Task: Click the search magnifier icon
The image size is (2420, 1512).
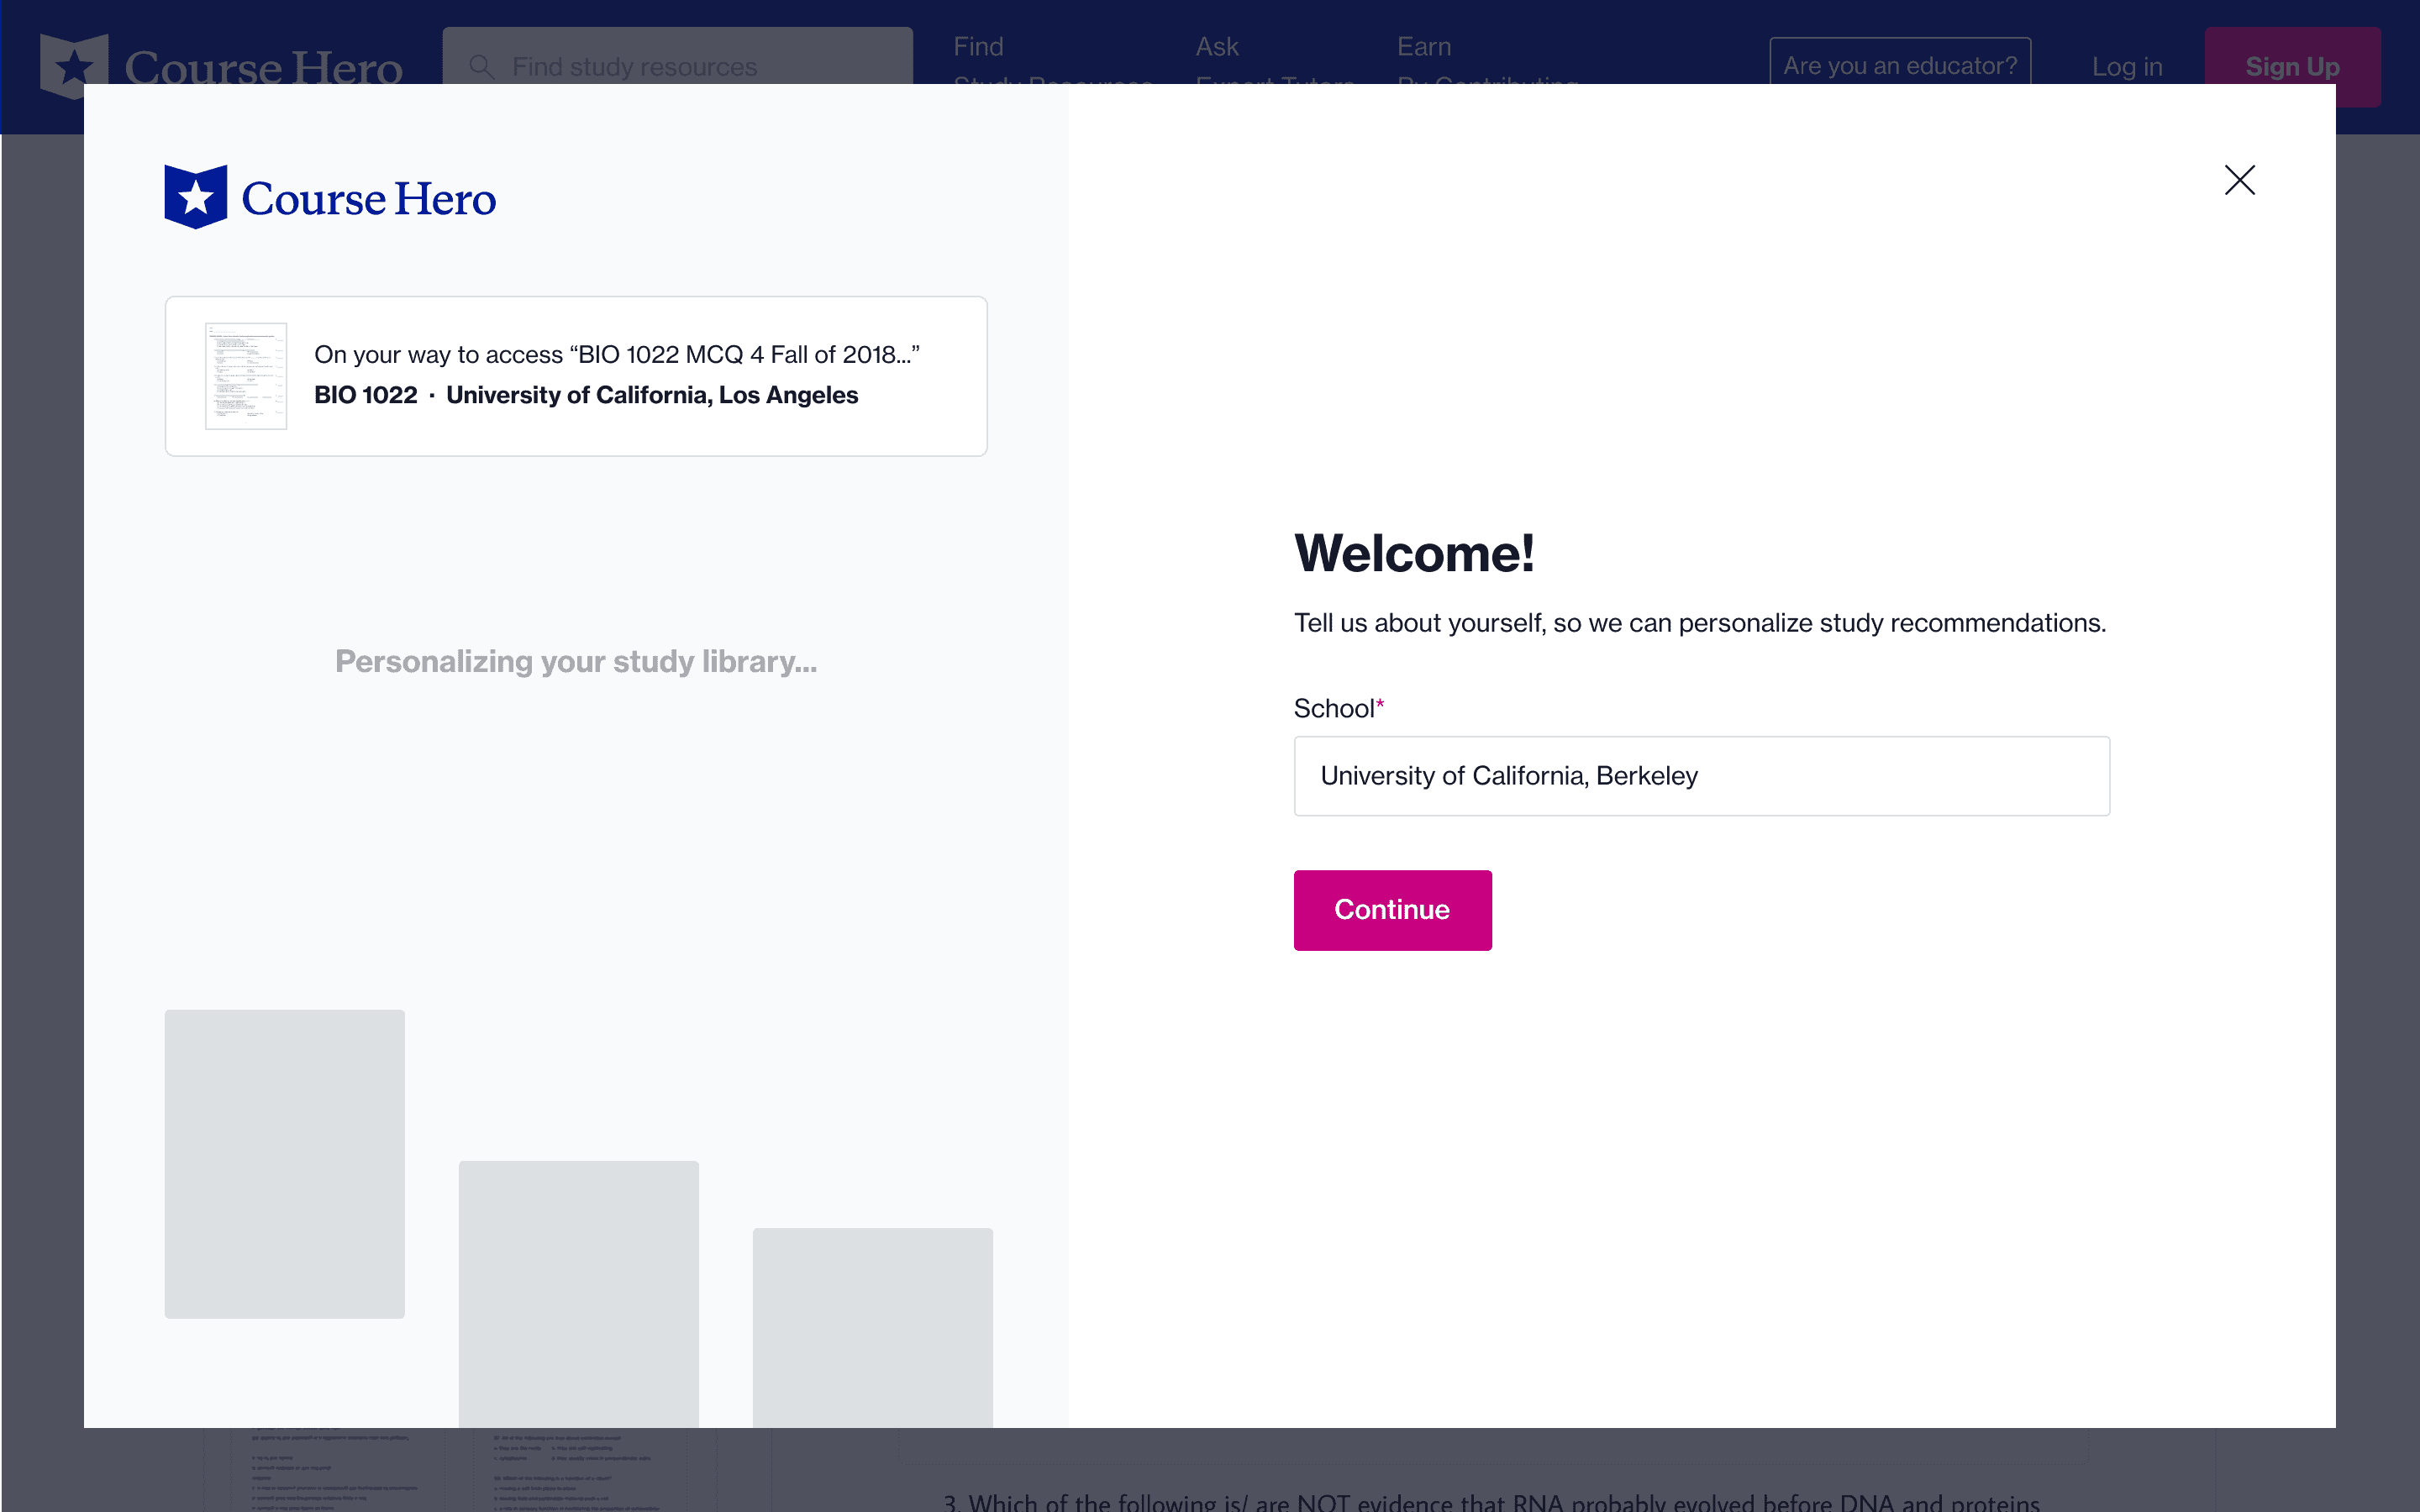Action: [x=481, y=66]
